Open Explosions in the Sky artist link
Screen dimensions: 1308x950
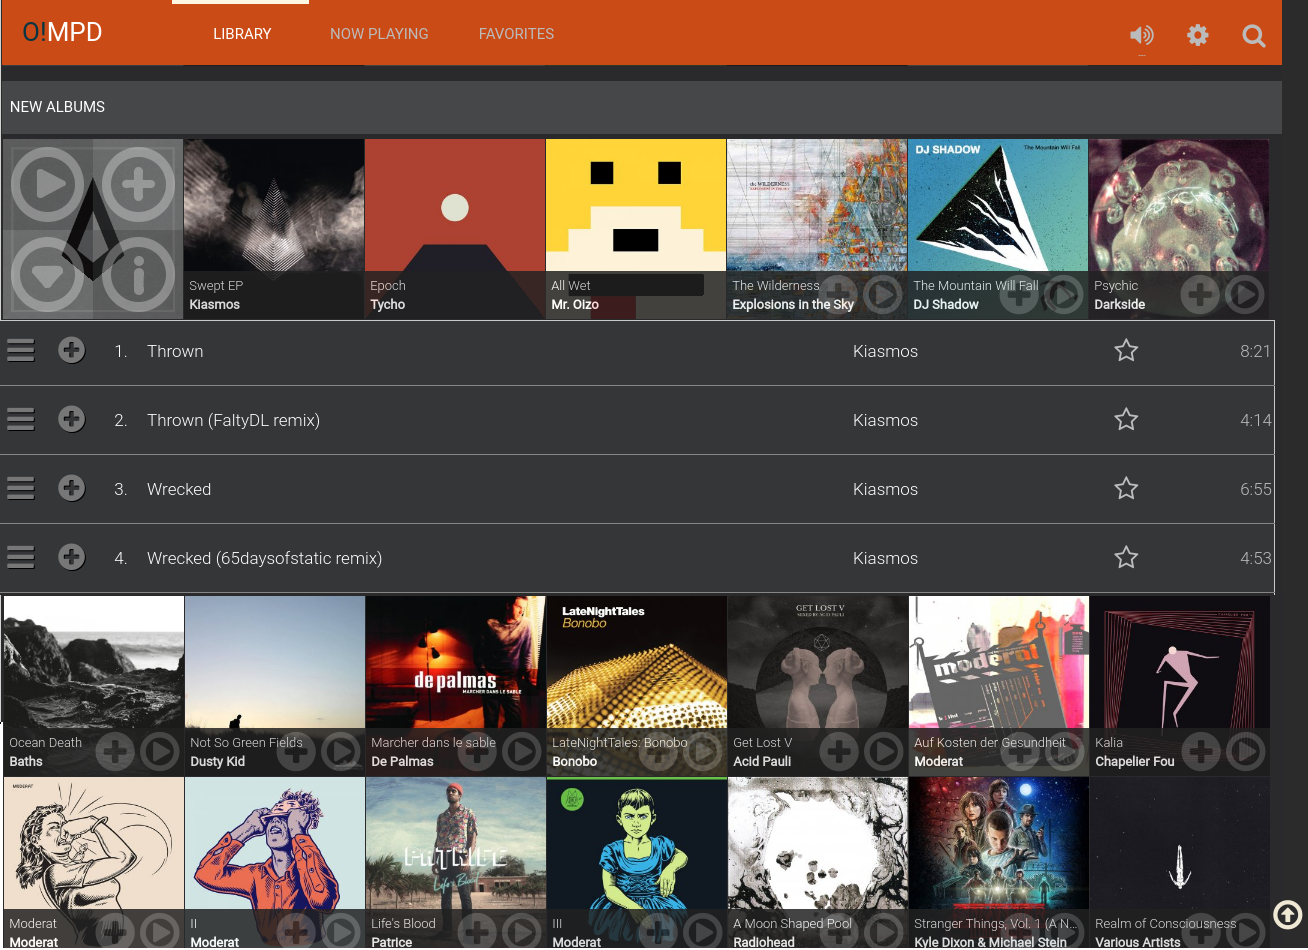[x=793, y=305]
